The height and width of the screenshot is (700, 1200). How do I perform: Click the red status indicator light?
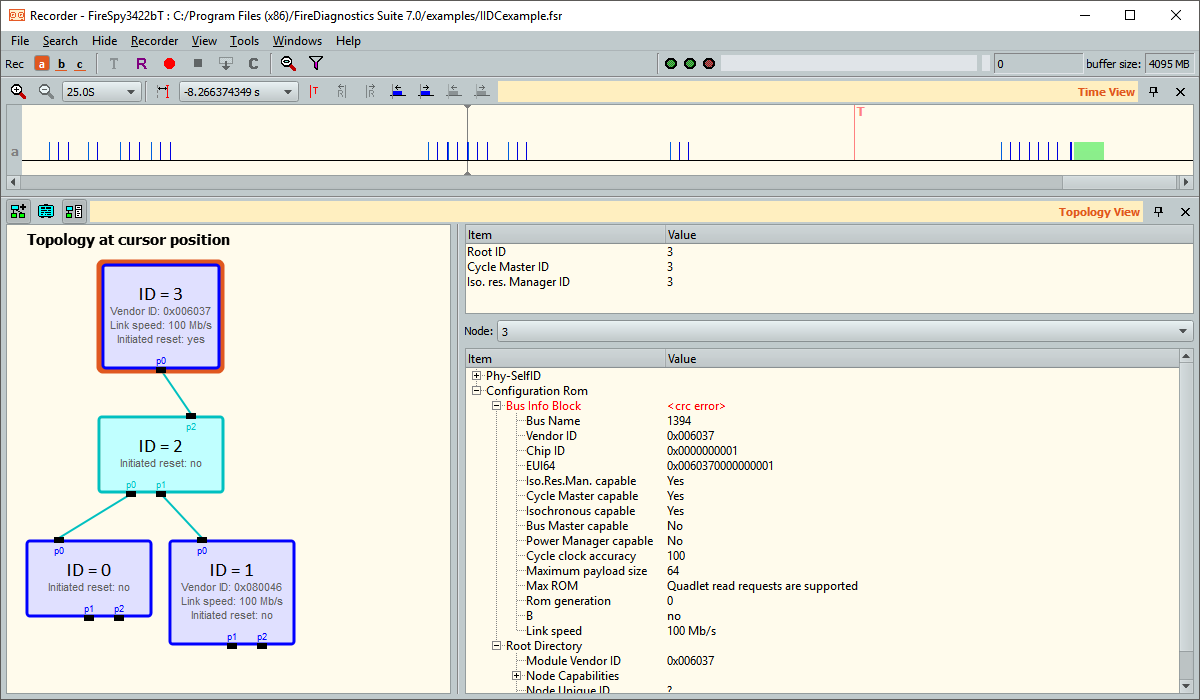pos(709,64)
